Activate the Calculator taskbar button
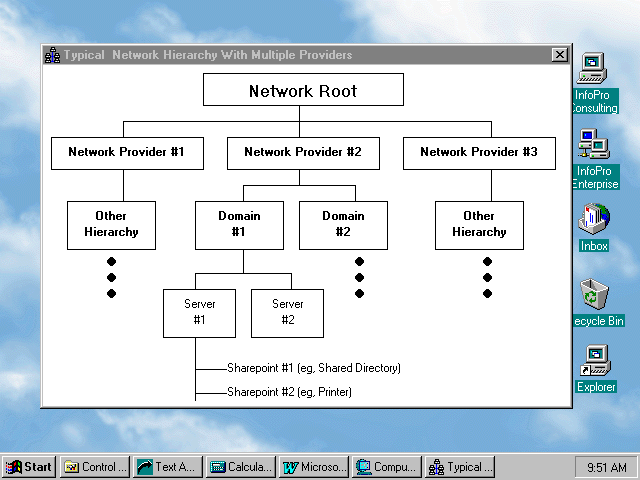Viewport: 640px width, 480px height. coord(240,467)
